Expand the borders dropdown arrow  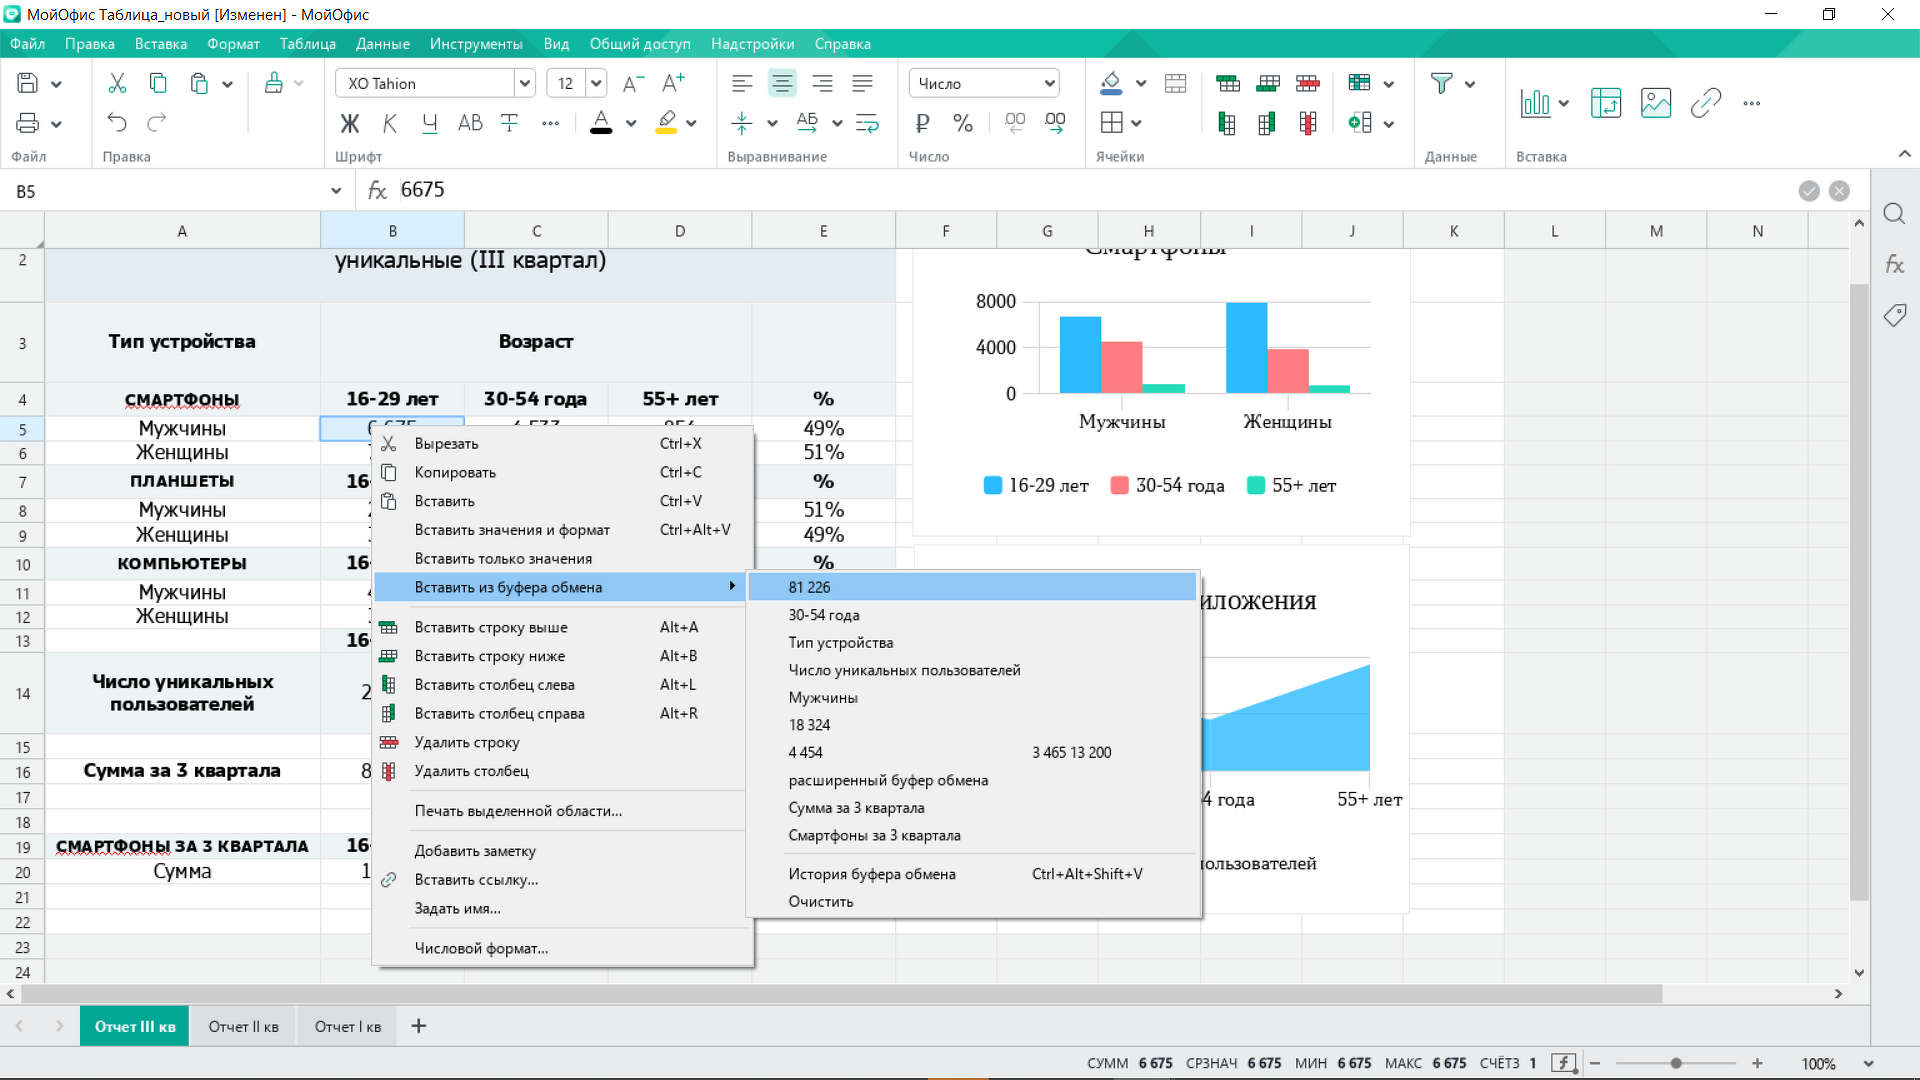pyautogui.click(x=1136, y=124)
